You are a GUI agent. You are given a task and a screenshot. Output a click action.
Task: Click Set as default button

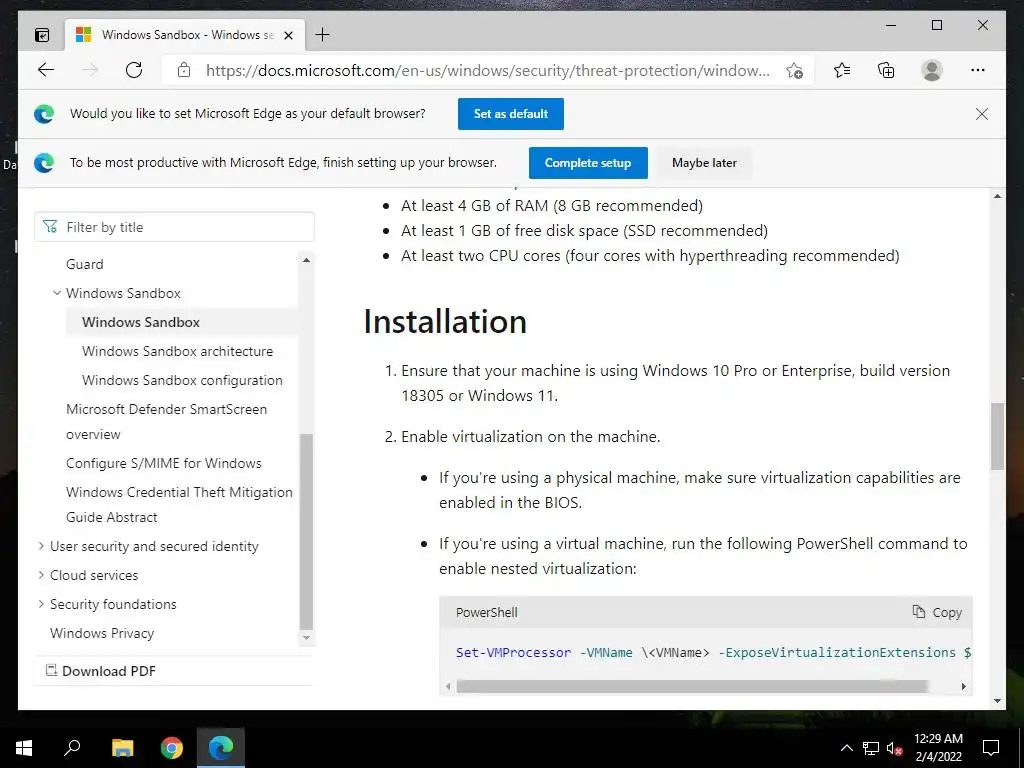pyautogui.click(x=511, y=114)
